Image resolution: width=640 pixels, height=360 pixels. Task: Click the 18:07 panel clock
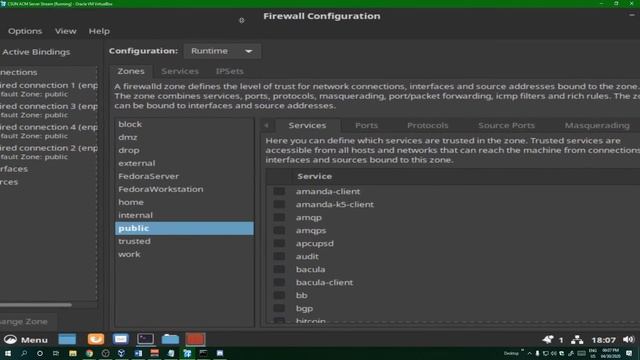coord(604,340)
